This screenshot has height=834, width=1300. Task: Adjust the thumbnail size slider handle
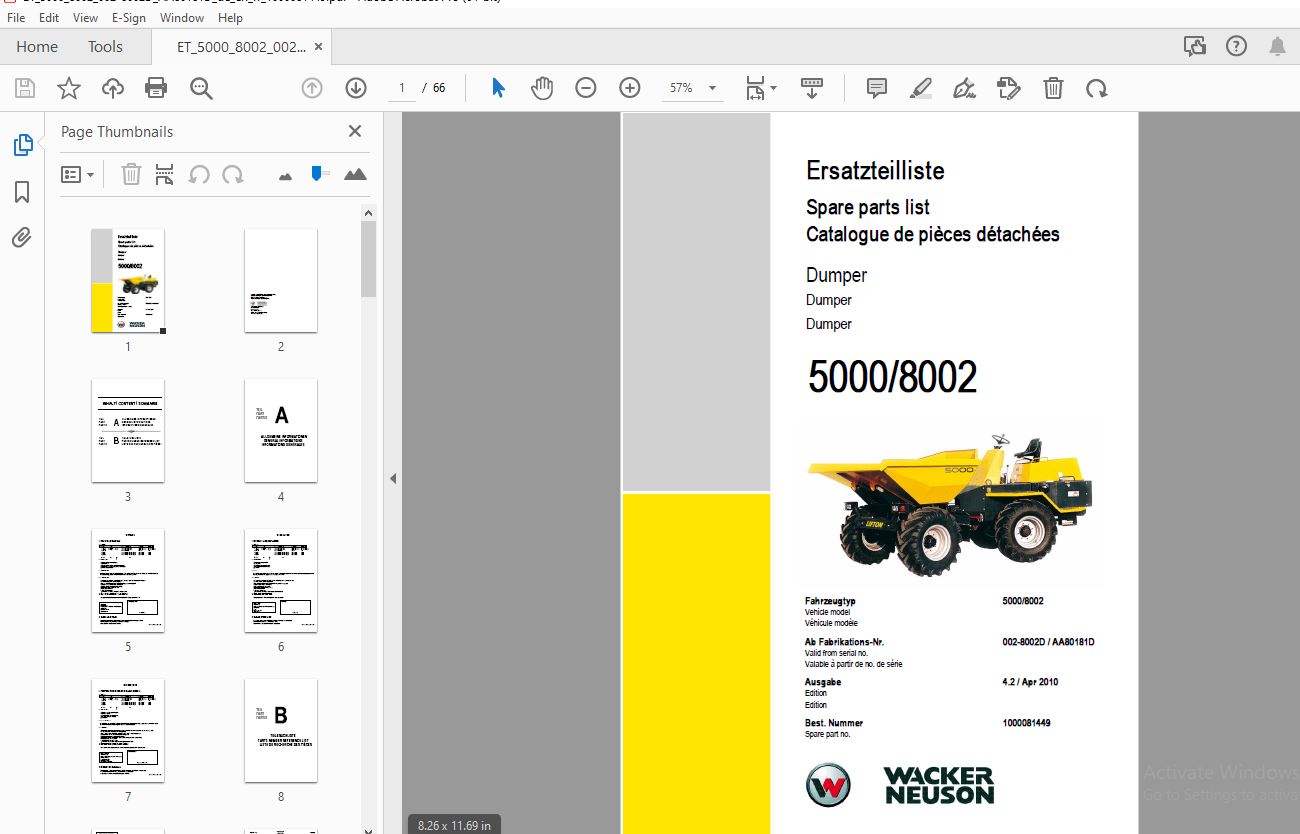click(x=319, y=174)
